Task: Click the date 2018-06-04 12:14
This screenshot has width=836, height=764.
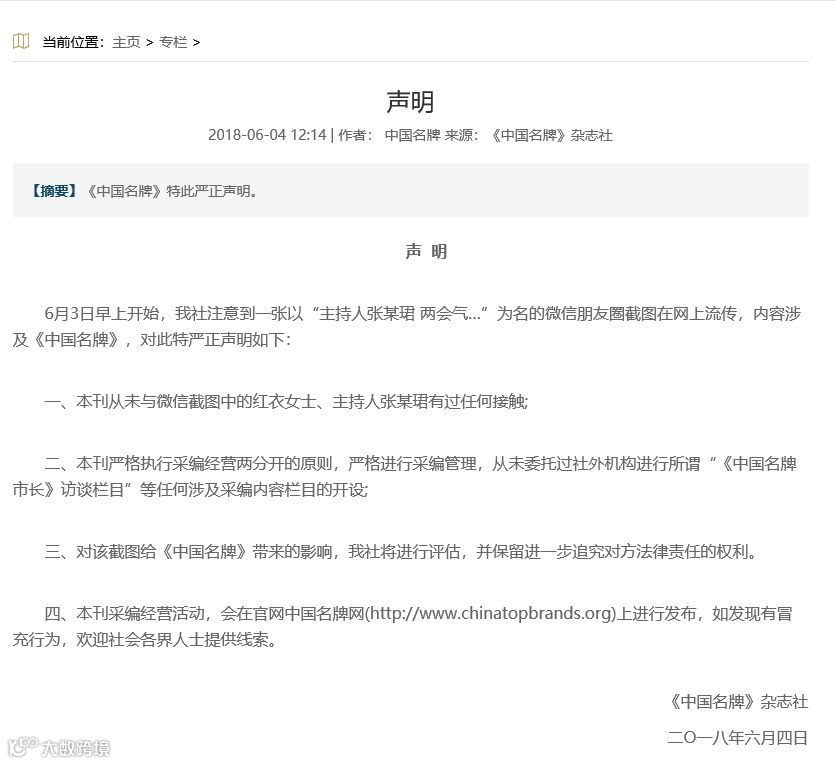Action: click(267, 135)
